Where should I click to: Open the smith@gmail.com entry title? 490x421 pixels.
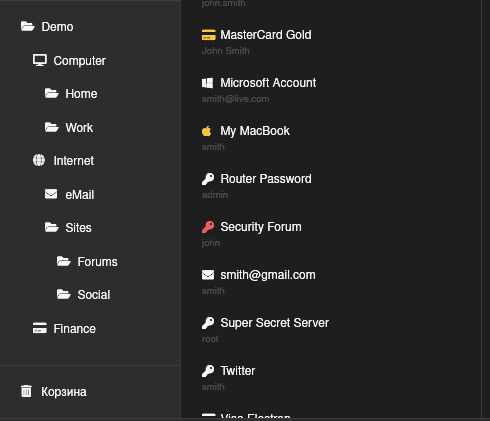[268, 275]
